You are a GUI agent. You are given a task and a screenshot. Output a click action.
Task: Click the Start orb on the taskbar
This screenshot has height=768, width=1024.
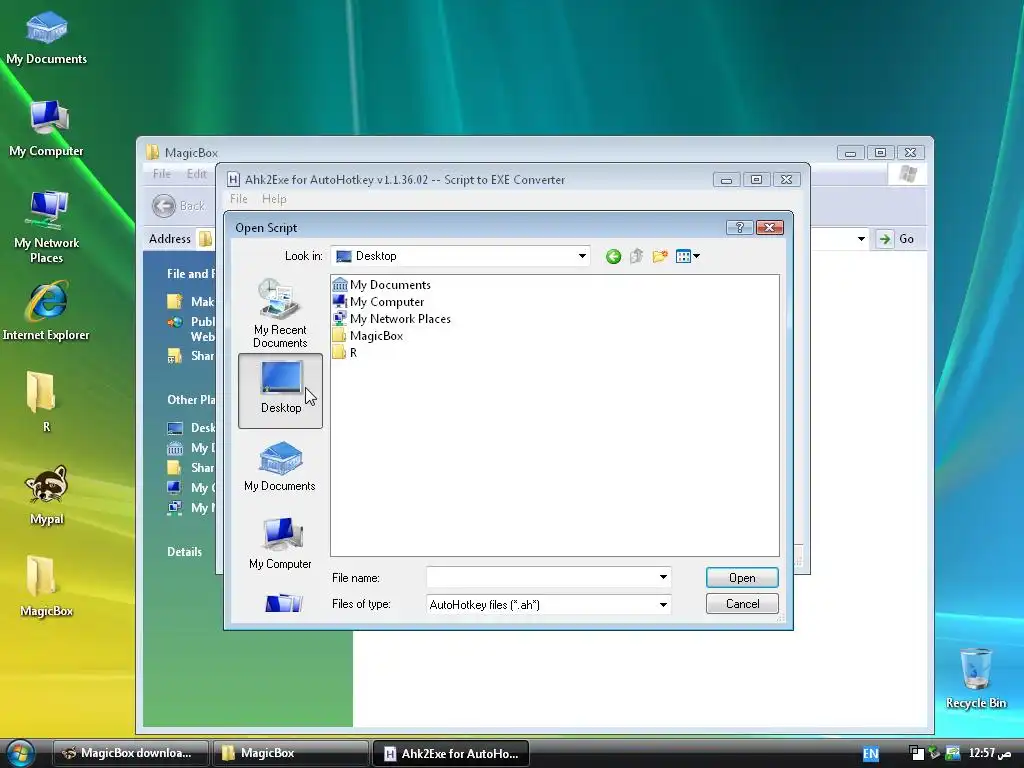point(20,753)
